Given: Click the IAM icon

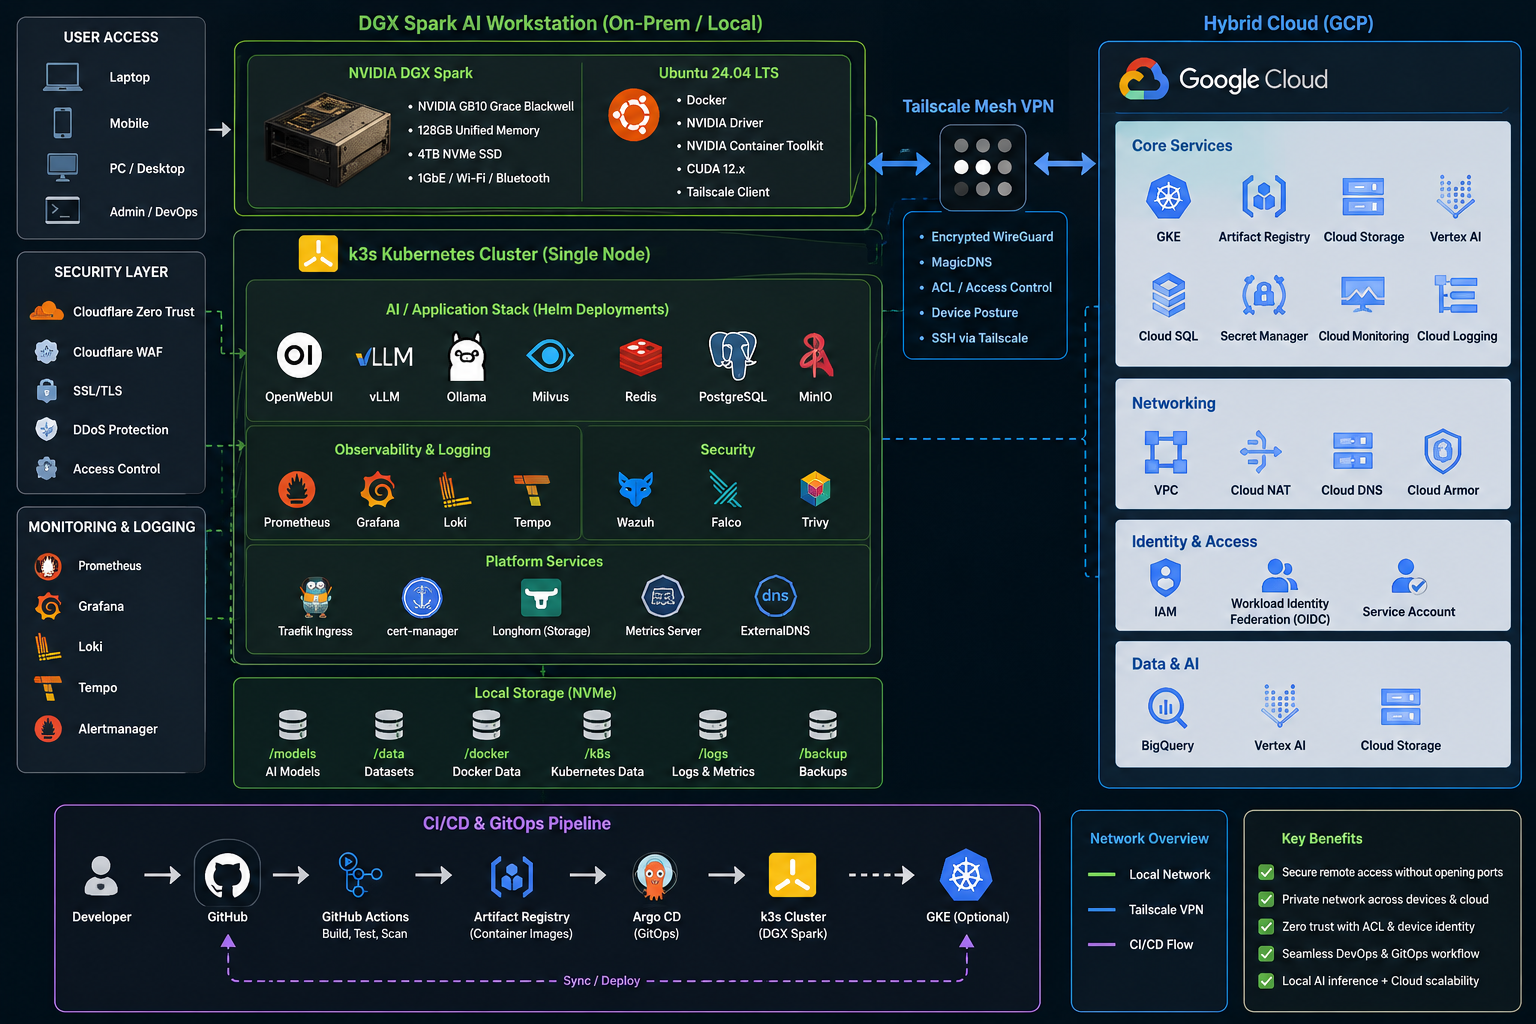Looking at the screenshot, I should click(x=1165, y=577).
